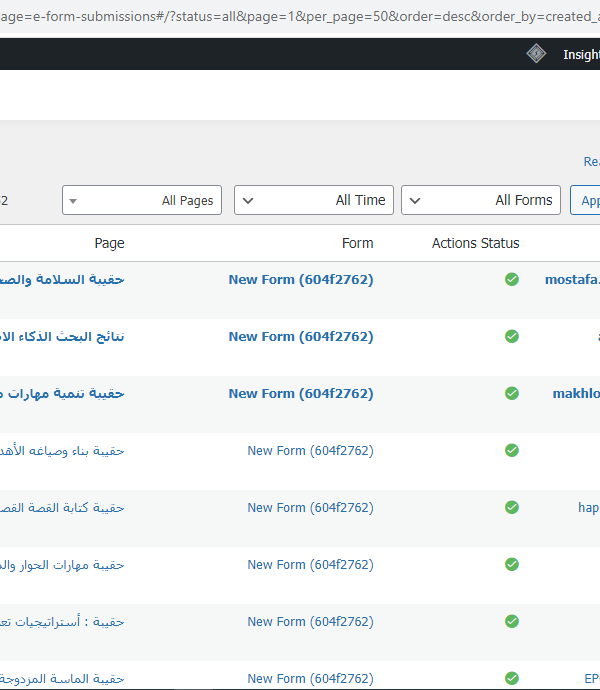Click the Insights diamond icon in admin bar
This screenshot has width=600, height=690.
[536, 54]
